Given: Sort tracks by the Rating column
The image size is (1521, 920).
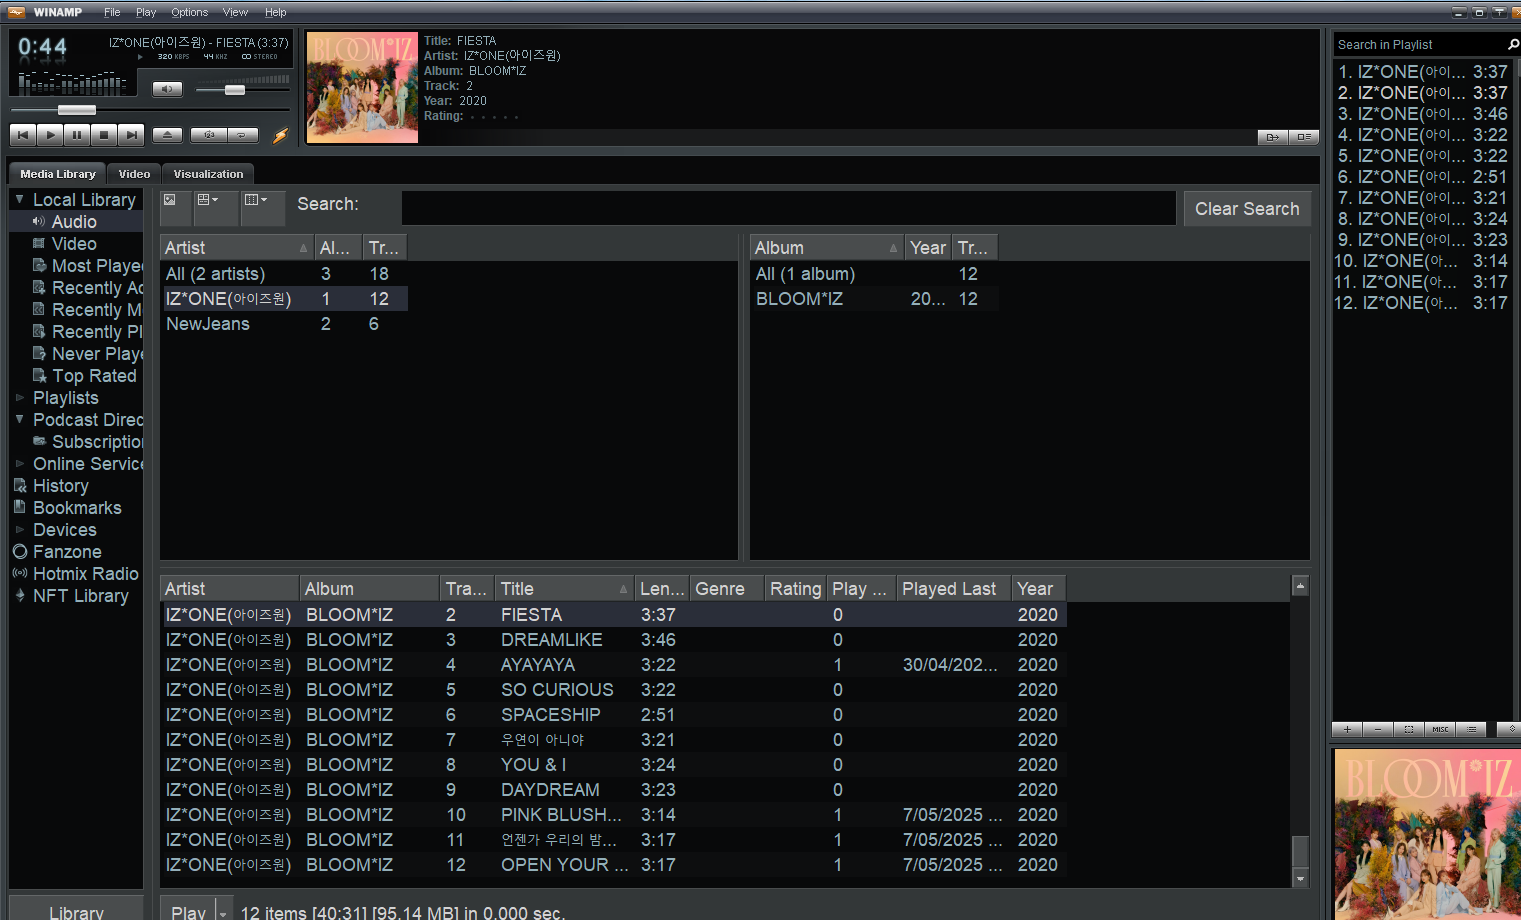Looking at the screenshot, I should tap(795, 589).
